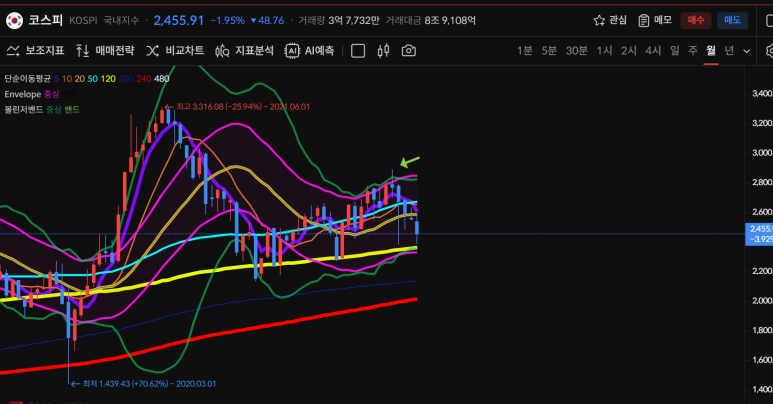
Task: Toggle the 50-period moving average
Action: tap(93, 78)
